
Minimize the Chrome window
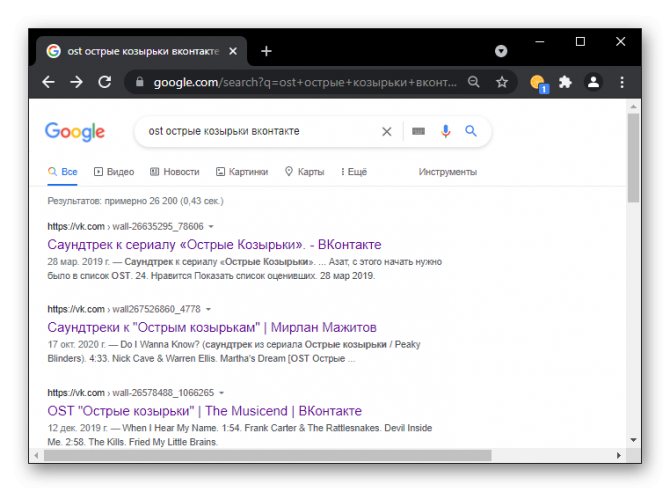(540, 42)
